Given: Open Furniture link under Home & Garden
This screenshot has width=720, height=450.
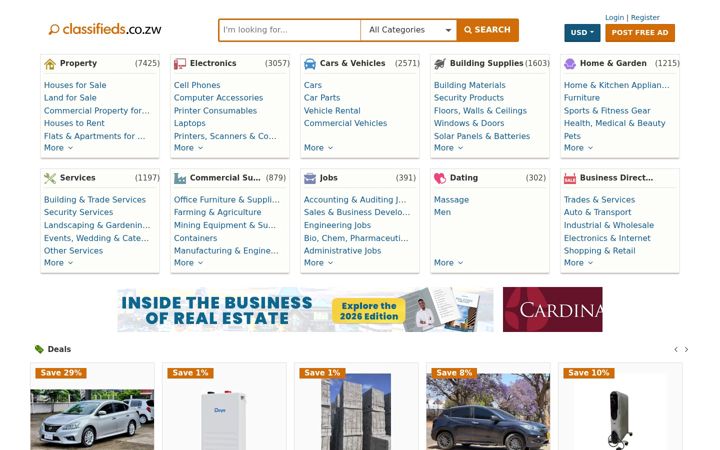Looking at the screenshot, I should click(x=582, y=98).
